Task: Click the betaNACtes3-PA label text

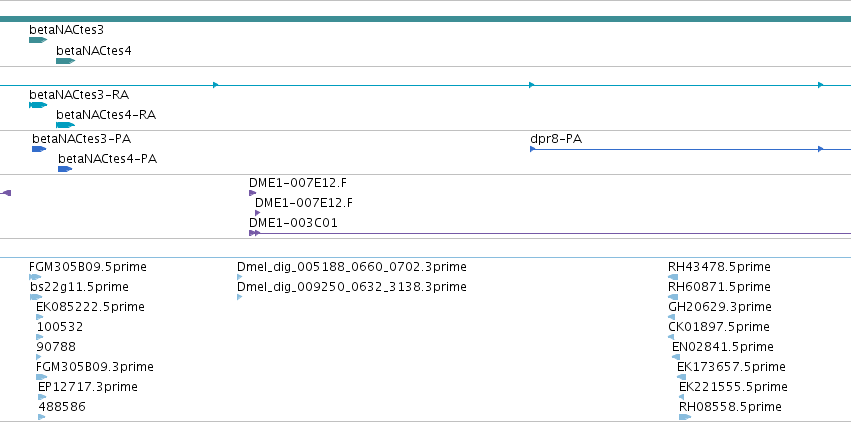Action: click(x=81, y=139)
